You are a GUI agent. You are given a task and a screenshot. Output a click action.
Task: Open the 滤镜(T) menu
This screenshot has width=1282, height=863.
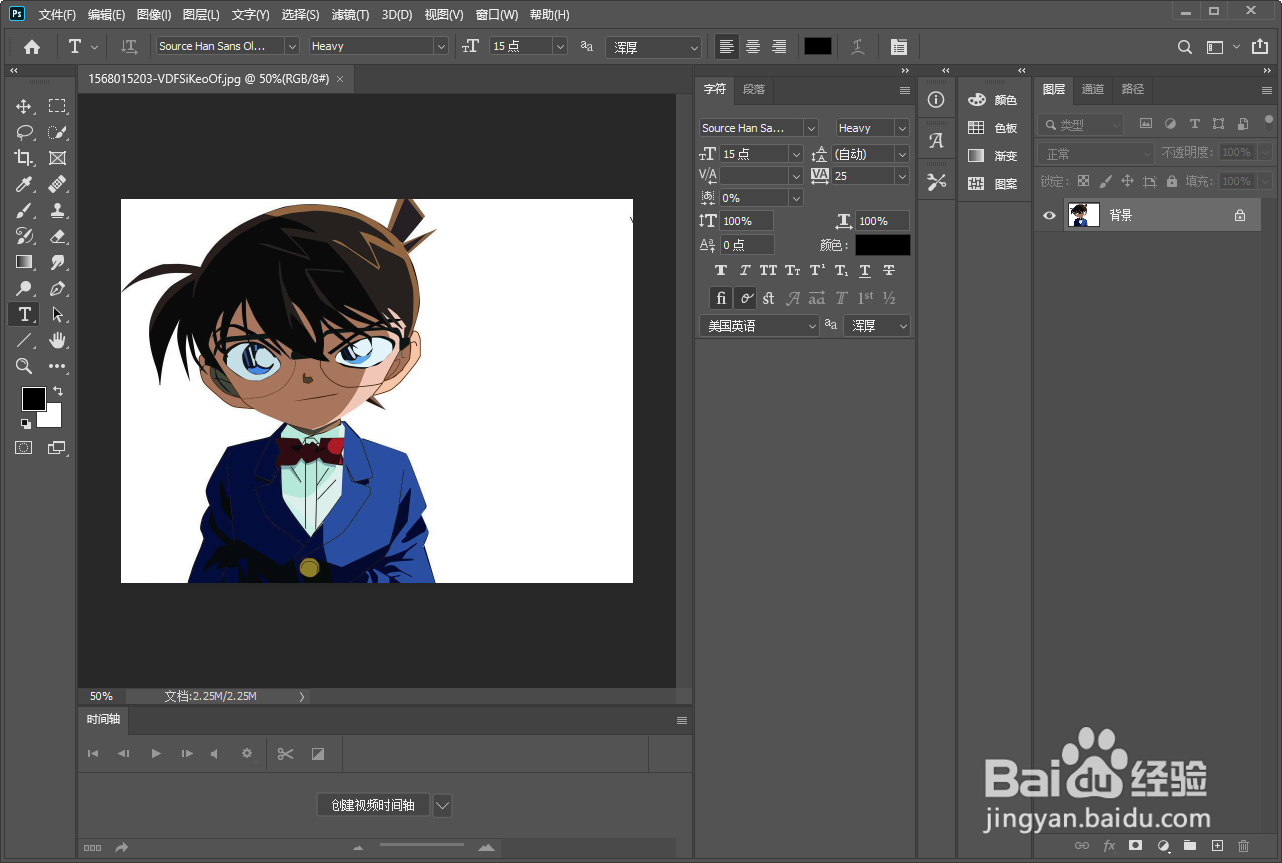coord(350,15)
